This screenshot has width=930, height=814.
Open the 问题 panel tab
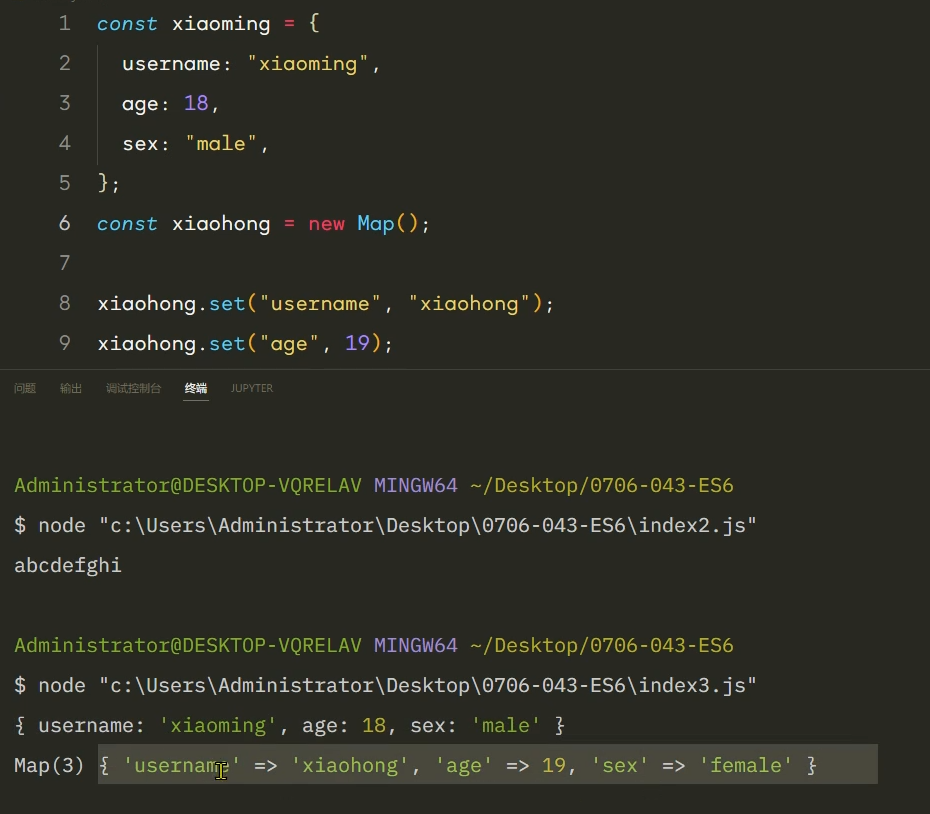(x=25, y=388)
